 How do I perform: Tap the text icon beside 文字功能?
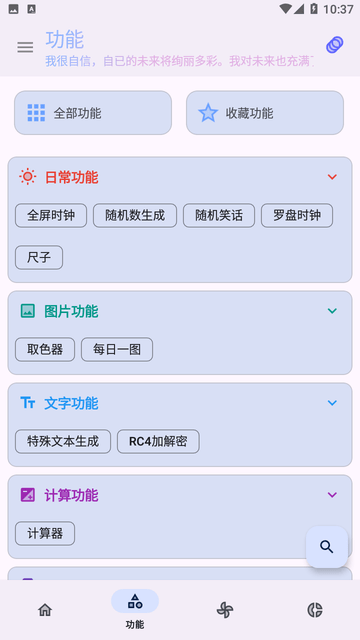point(28,403)
